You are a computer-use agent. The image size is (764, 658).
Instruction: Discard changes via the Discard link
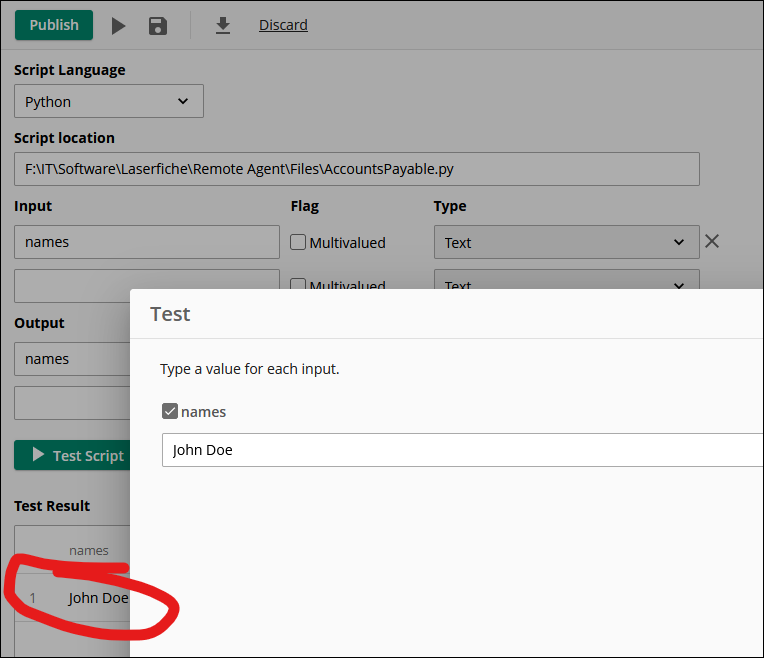point(283,25)
